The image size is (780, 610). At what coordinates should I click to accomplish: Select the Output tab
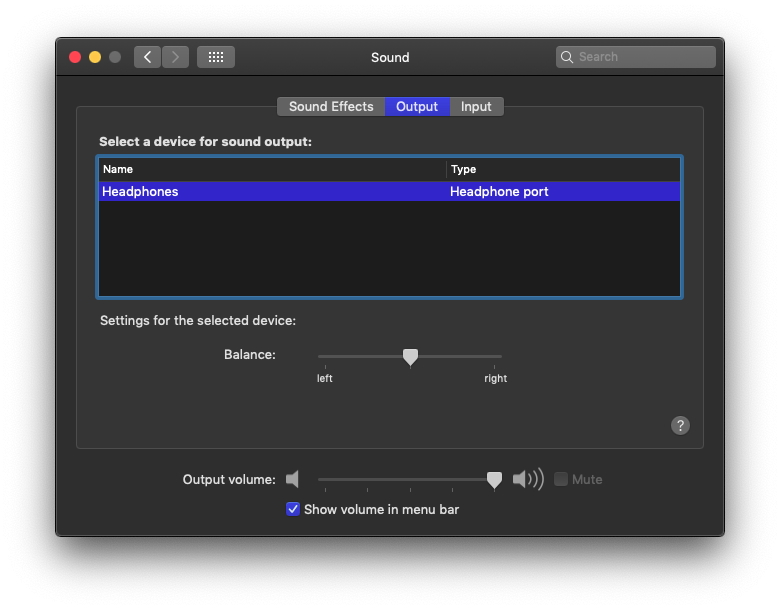coord(417,106)
